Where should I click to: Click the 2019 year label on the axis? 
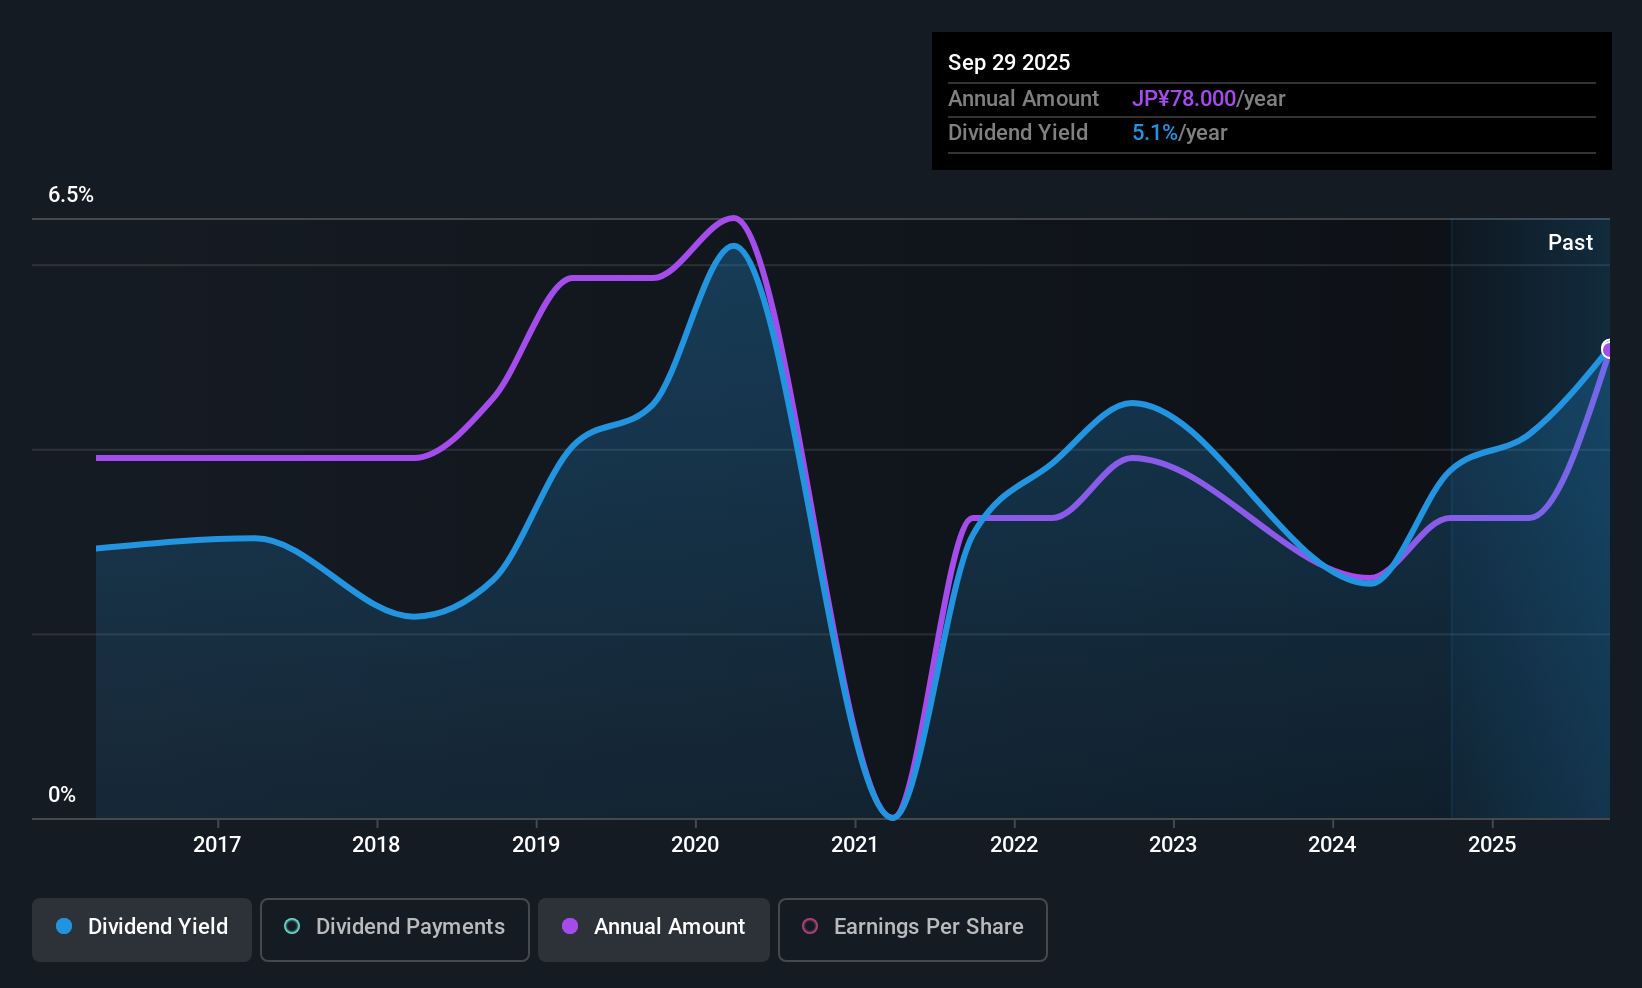click(x=536, y=845)
